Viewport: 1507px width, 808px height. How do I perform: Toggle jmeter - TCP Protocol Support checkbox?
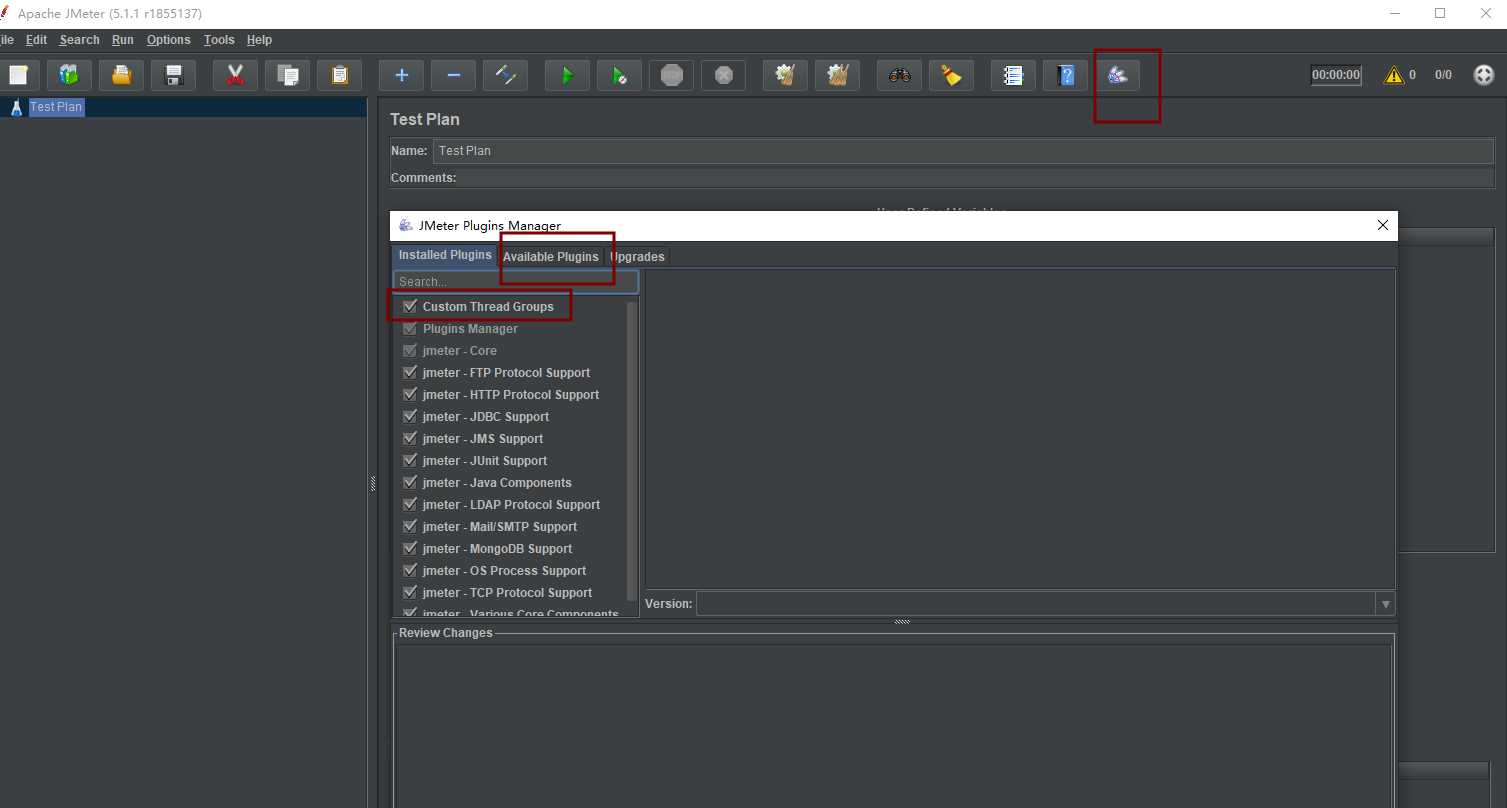click(x=410, y=592)
